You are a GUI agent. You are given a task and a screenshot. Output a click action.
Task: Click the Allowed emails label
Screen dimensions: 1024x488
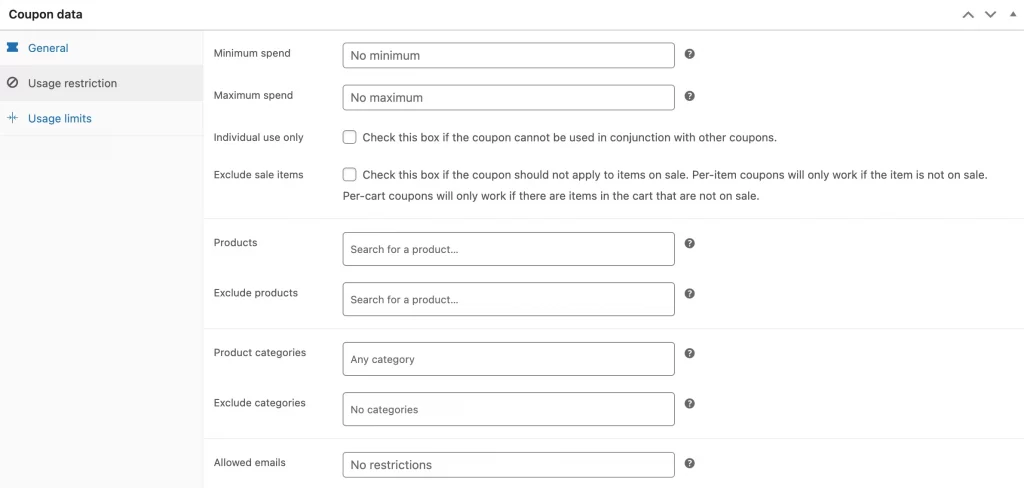[x=249, y=463]
